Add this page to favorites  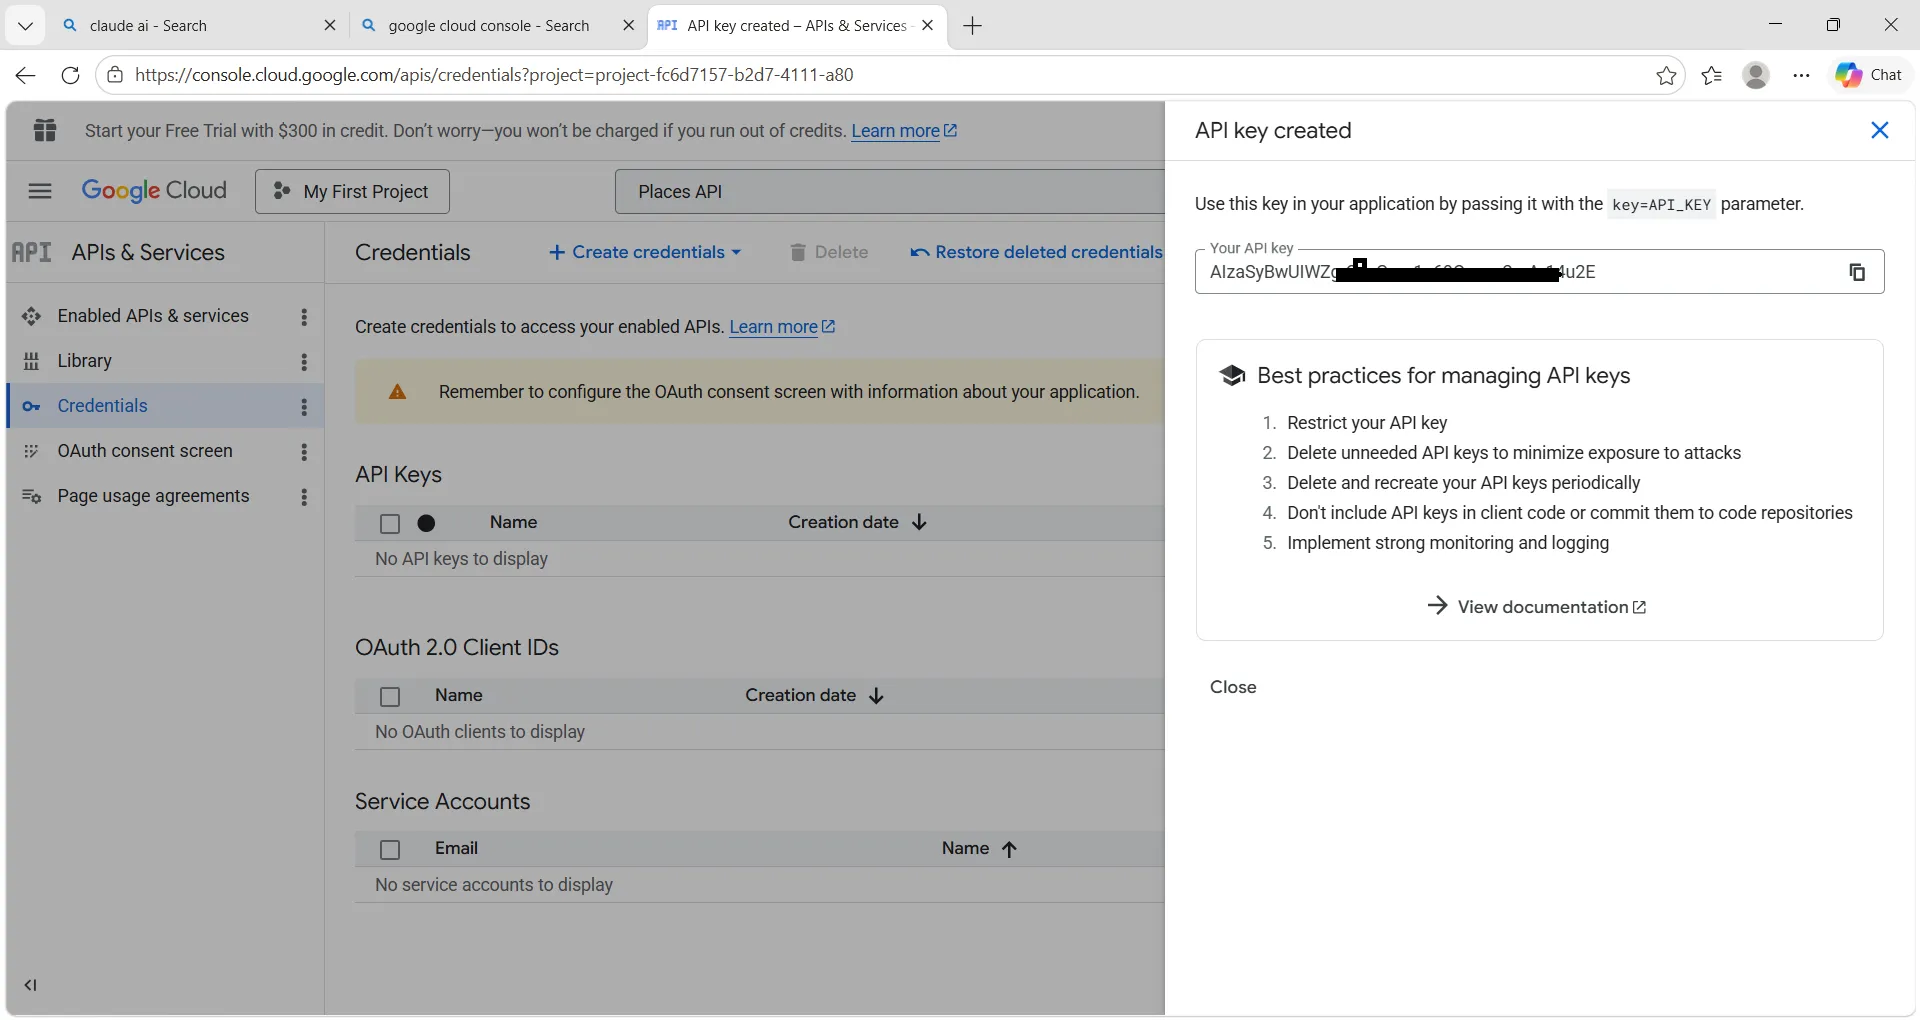pos(1665,76)
